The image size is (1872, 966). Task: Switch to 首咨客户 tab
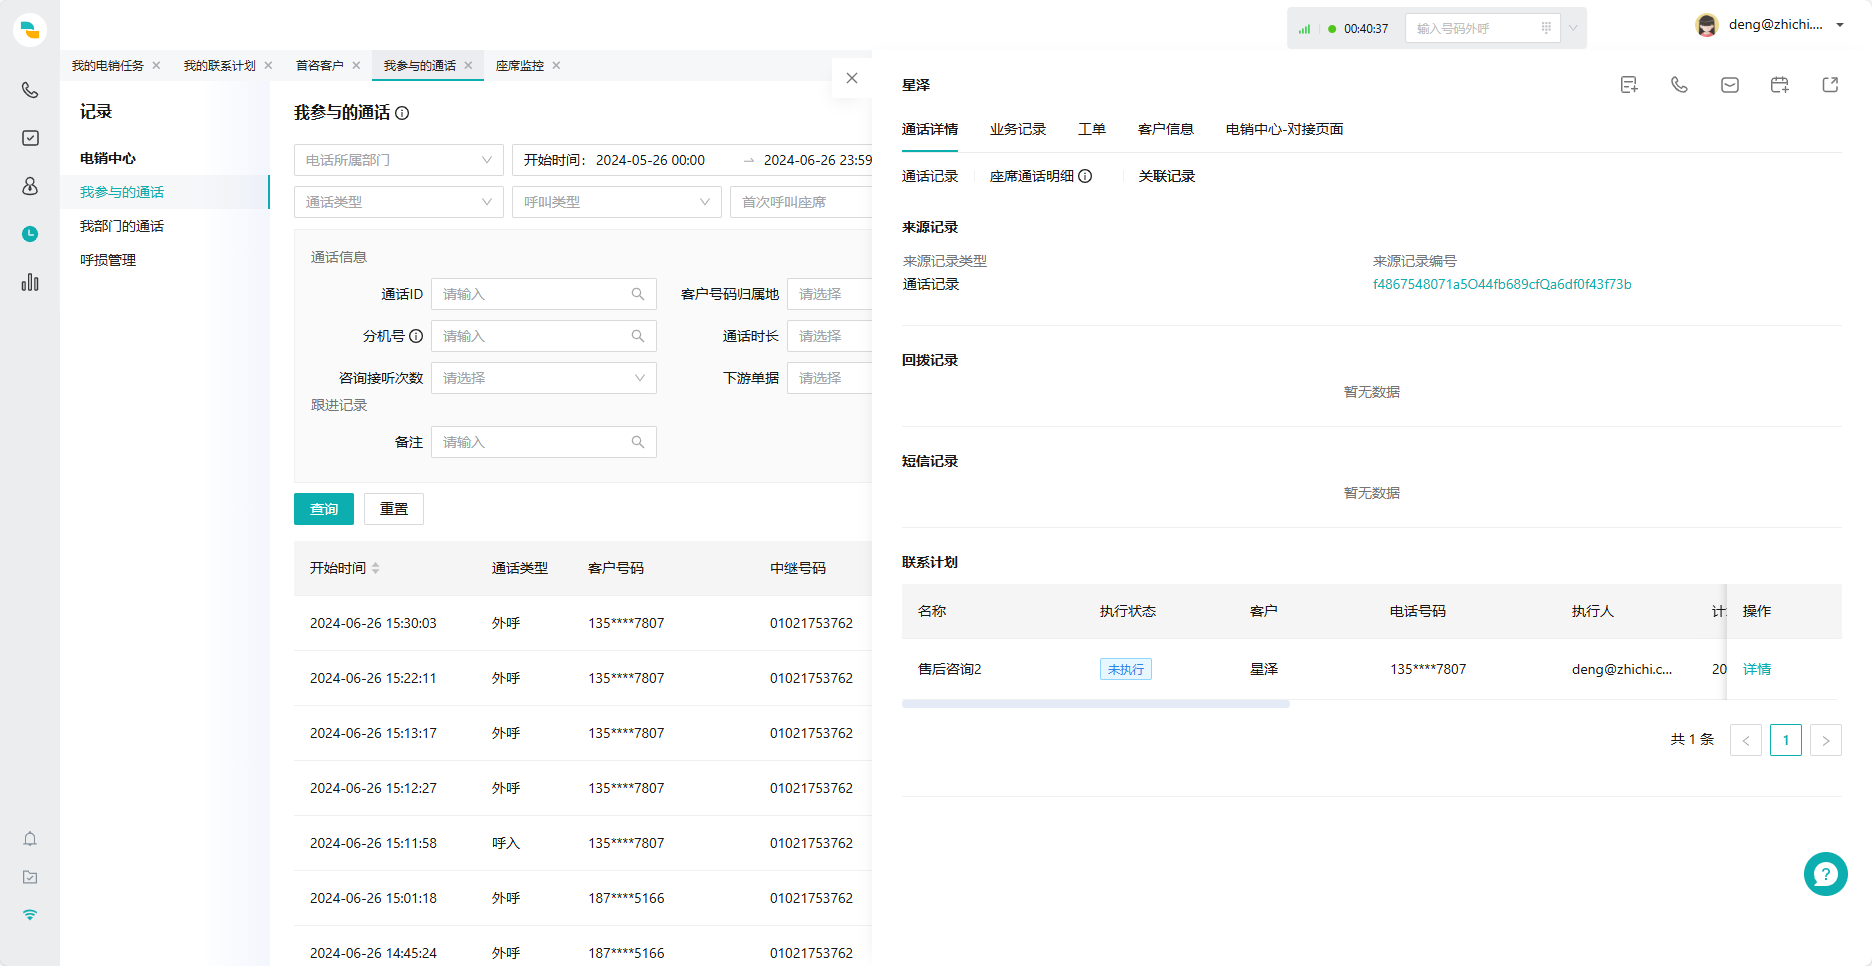[x=320, y=66]
